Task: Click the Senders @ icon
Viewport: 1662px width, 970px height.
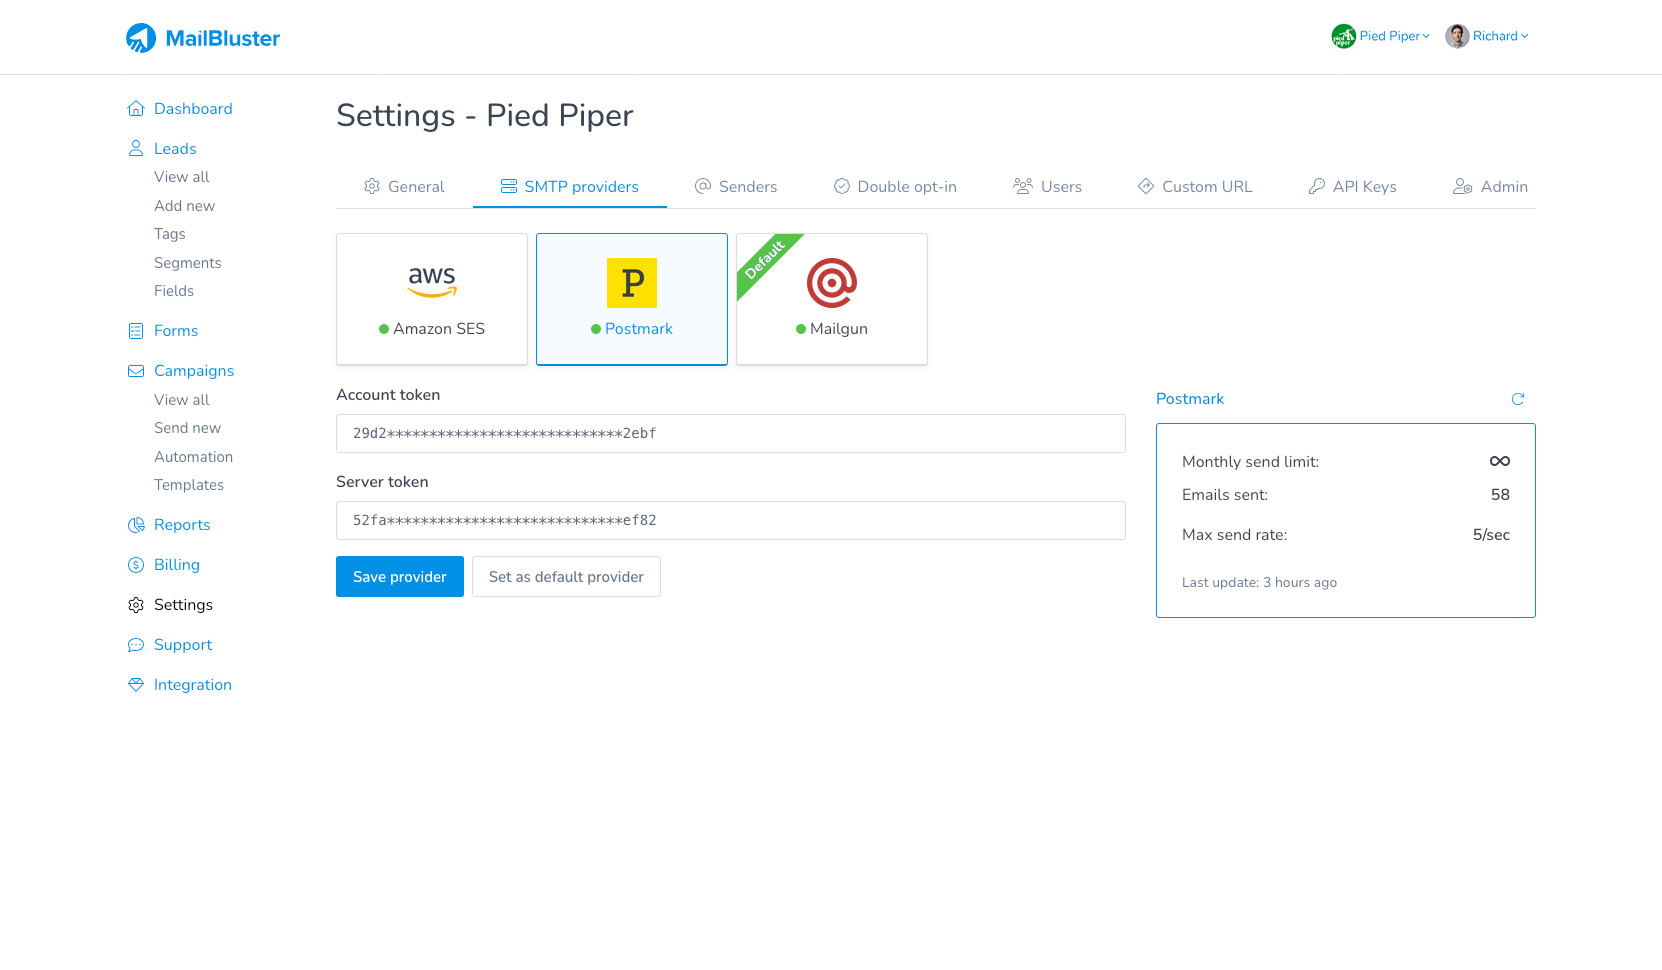Action: pos(703,186)
